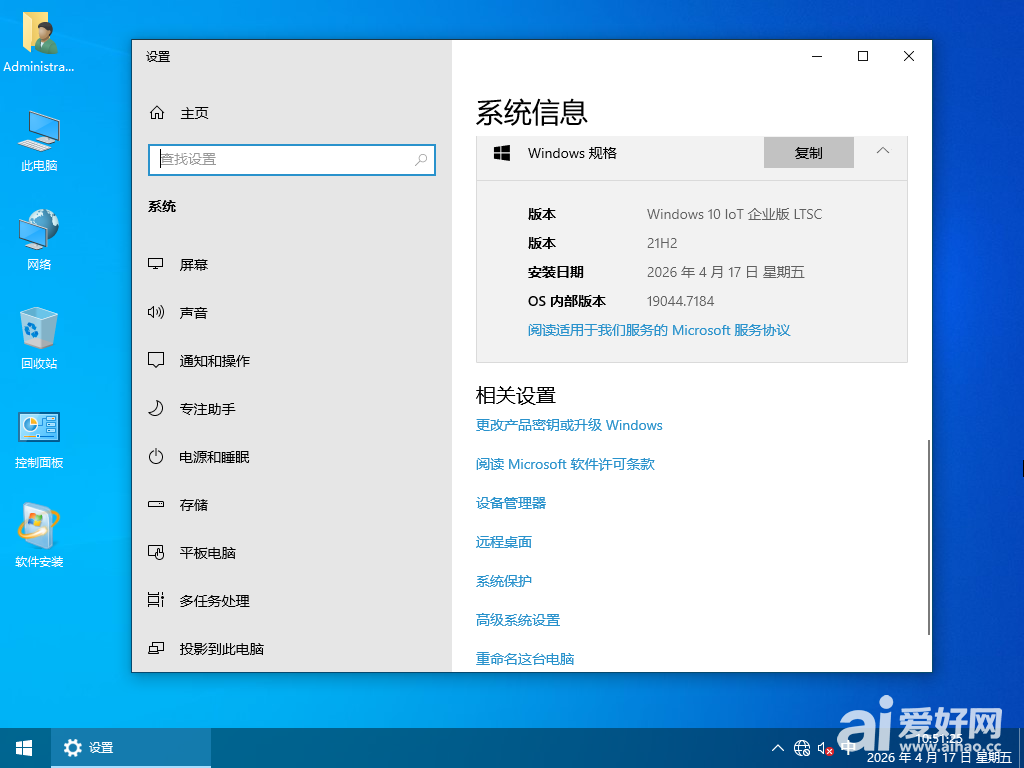The image size is (1024, 768).
Task: Click the 多任务处理 multitasking icon
Action: pos(155,600)
